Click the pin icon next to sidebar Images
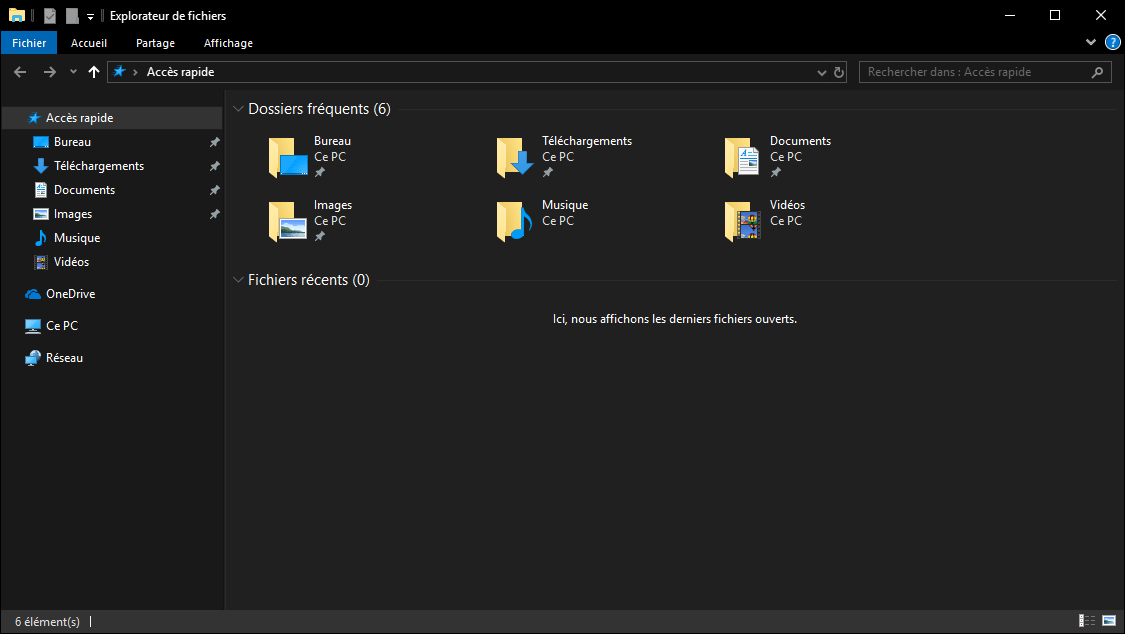 click(x=214, y=214)
